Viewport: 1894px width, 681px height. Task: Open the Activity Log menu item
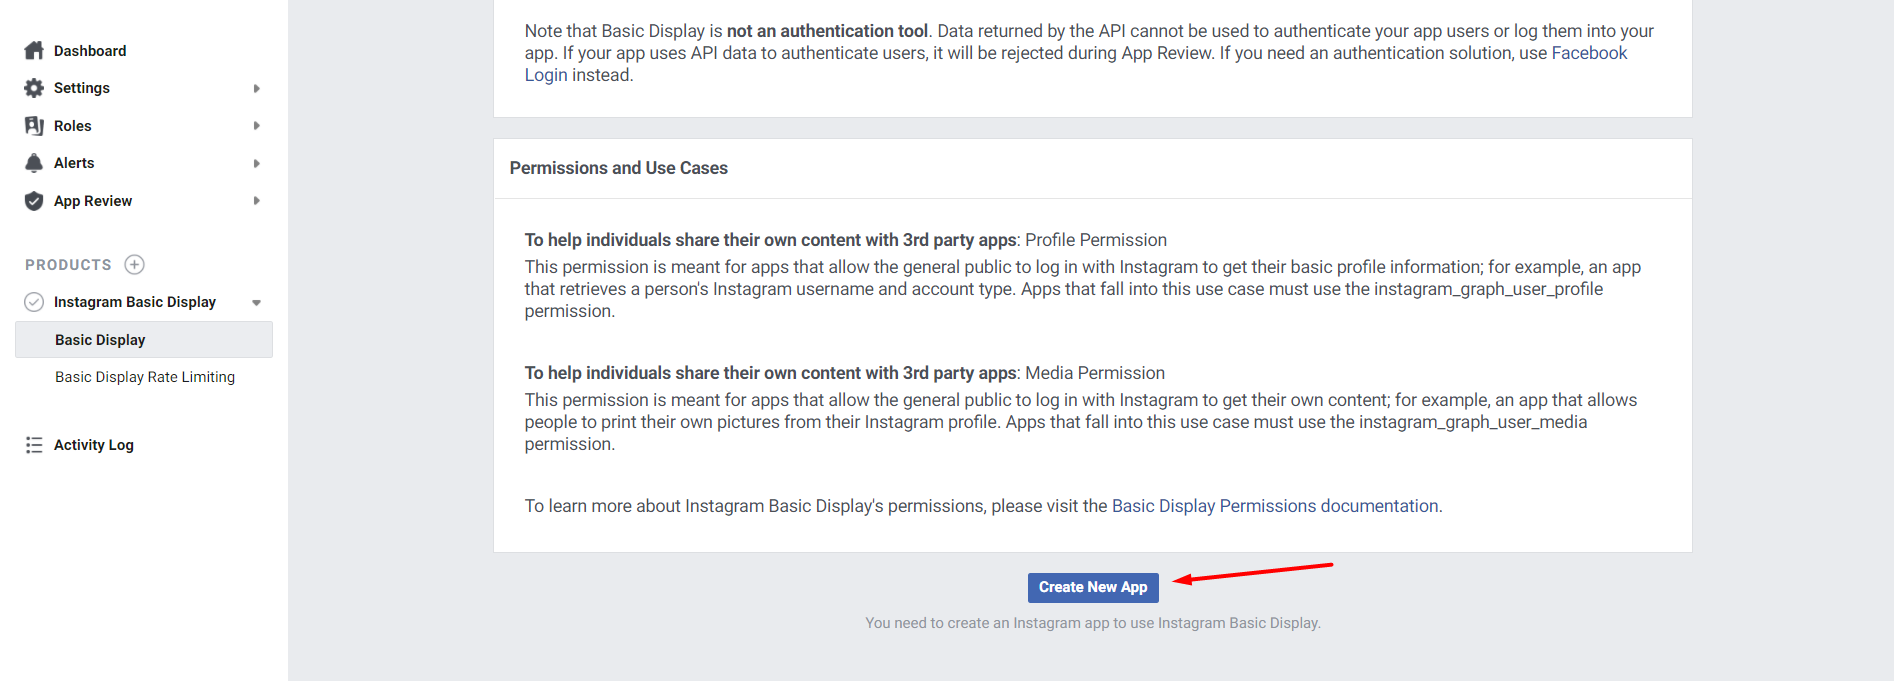[93, 445]
